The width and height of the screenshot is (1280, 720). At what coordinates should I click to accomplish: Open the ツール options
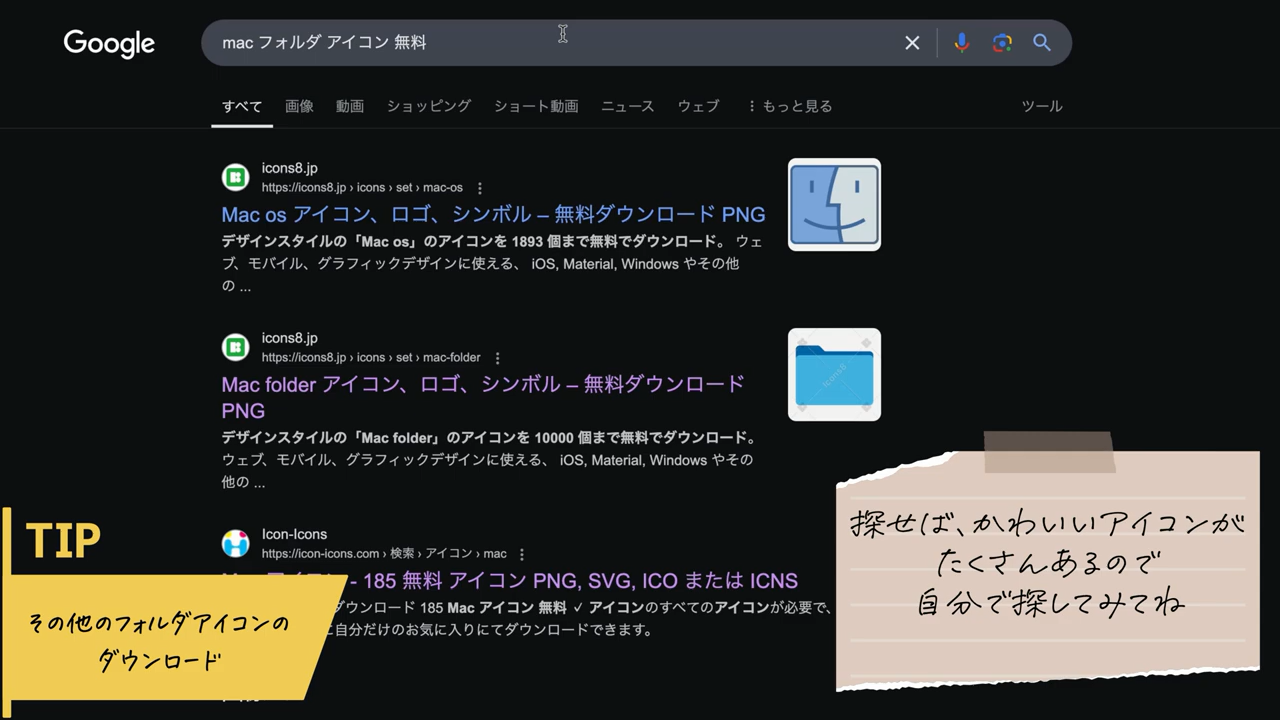1042,106
